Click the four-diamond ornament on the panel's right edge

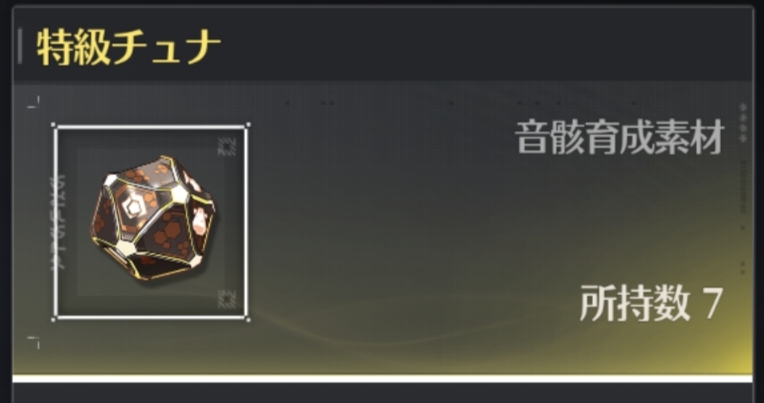[743, 123]
